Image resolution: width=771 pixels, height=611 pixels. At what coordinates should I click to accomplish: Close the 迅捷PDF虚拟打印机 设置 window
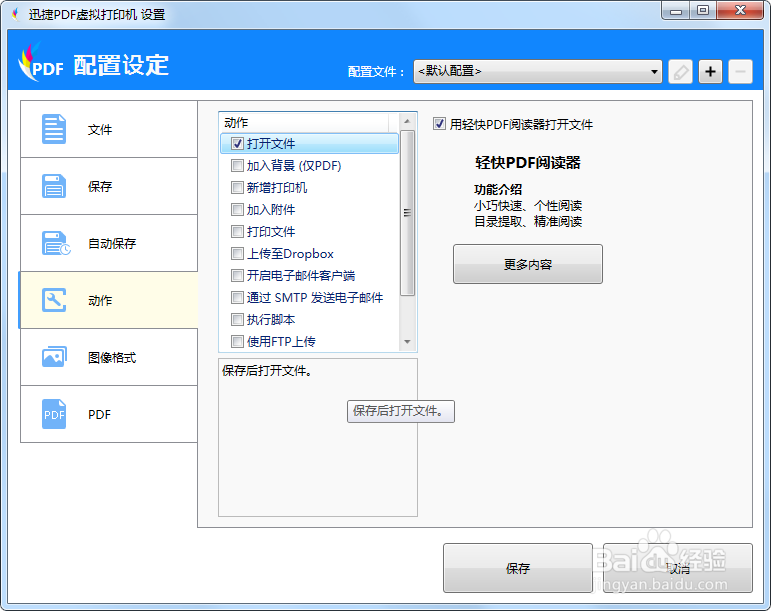point(741,11)
